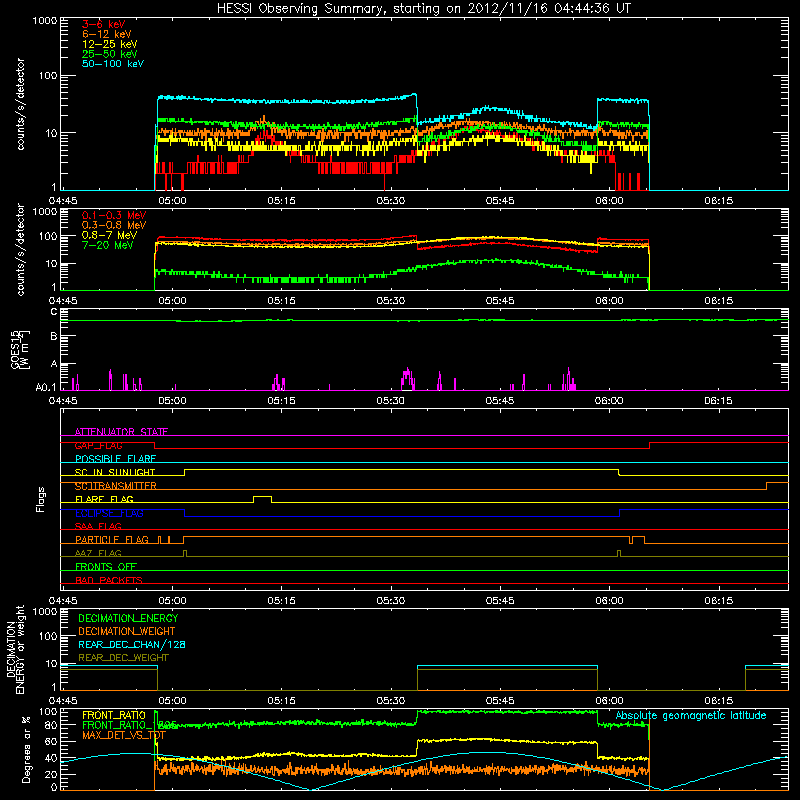Click the 05:00 time label under the keV count-rate panel
Screen dimensions: 800x800
pos(172,200)
